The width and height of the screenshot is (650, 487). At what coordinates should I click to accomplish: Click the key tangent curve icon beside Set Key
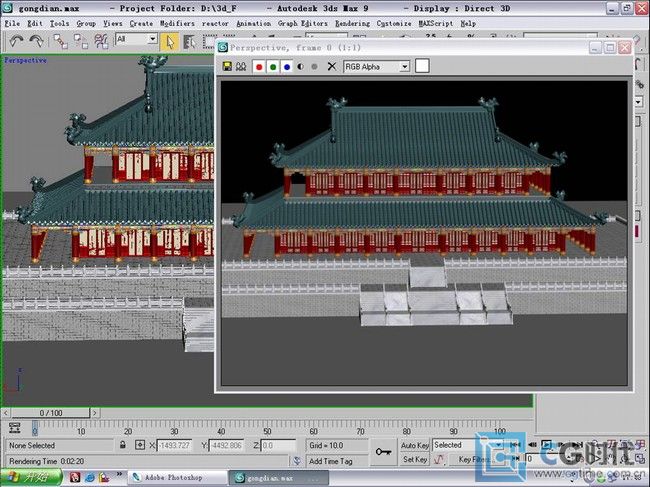click(x=439, y=459)
